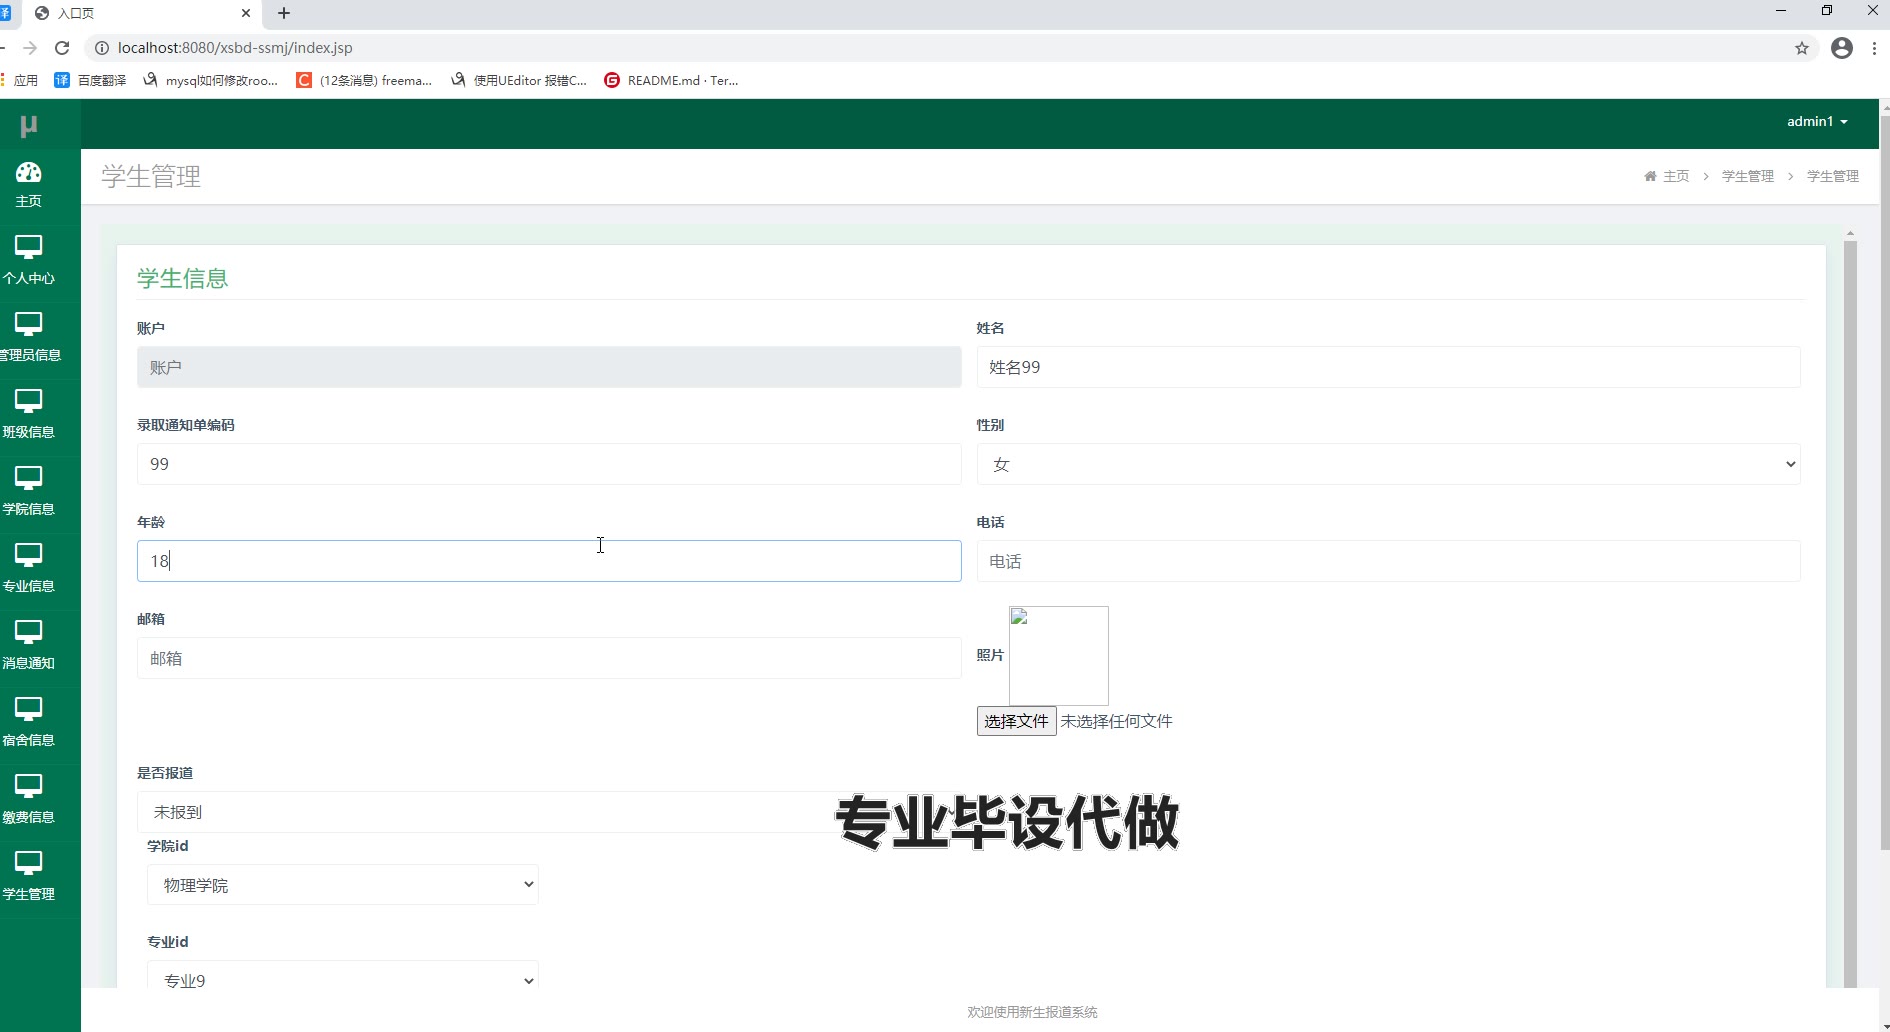Open the browser profile avatar
This screenshot has width=1890, height=1032.
[x=1842, y=48]
